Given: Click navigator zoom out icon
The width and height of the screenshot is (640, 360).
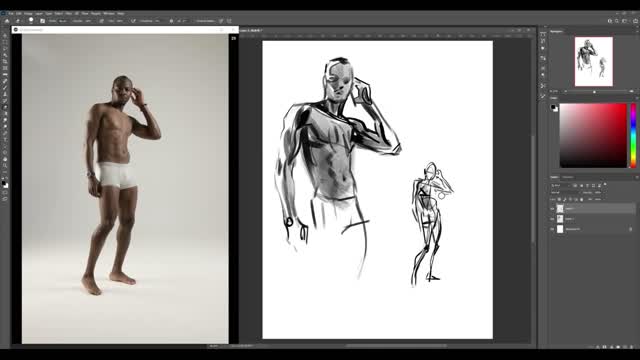Looking at the screenshot, I should pyautogui.click(x=566, y=91).
